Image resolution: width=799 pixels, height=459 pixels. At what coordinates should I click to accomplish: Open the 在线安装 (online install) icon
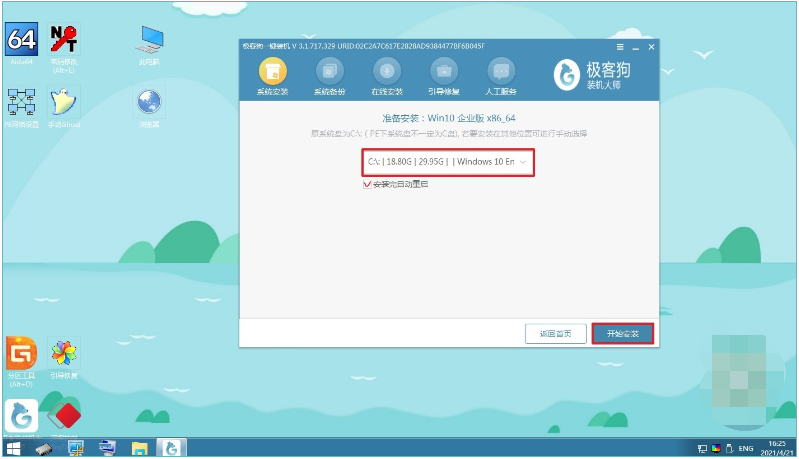[387, 71]
